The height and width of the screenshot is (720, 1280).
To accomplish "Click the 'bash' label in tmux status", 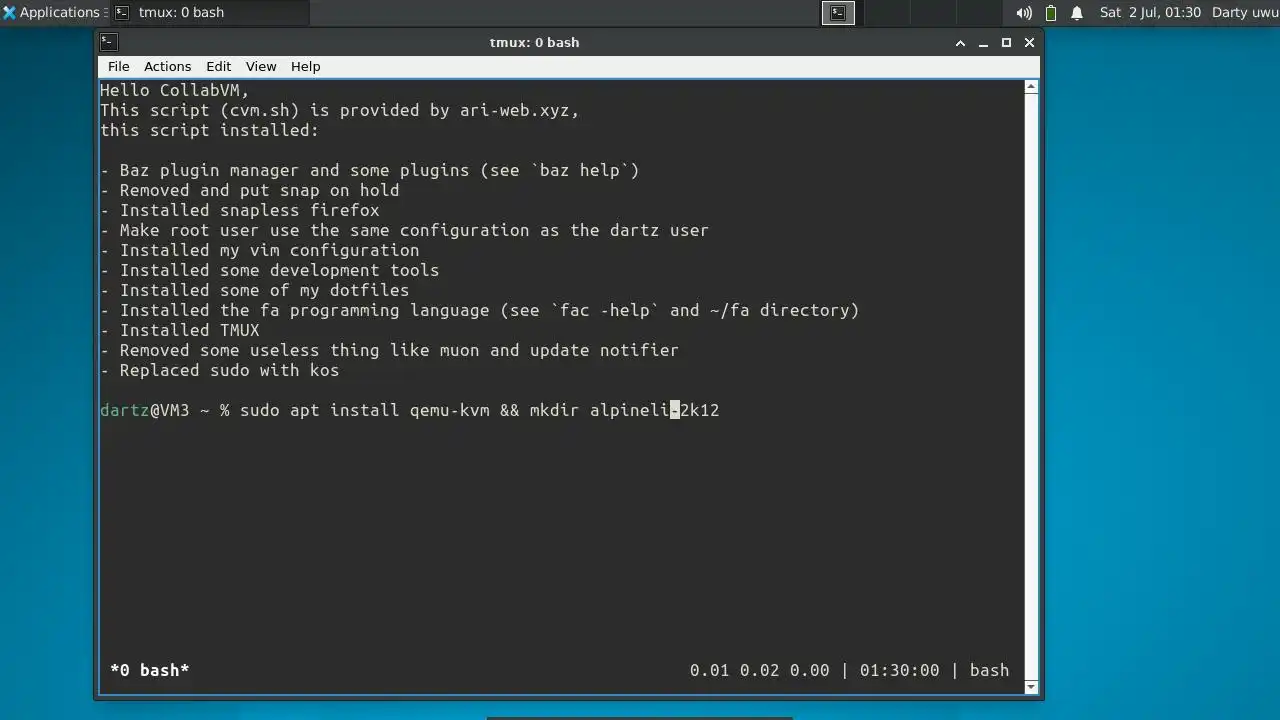I will pyautogui.click(x=989, y=670).
